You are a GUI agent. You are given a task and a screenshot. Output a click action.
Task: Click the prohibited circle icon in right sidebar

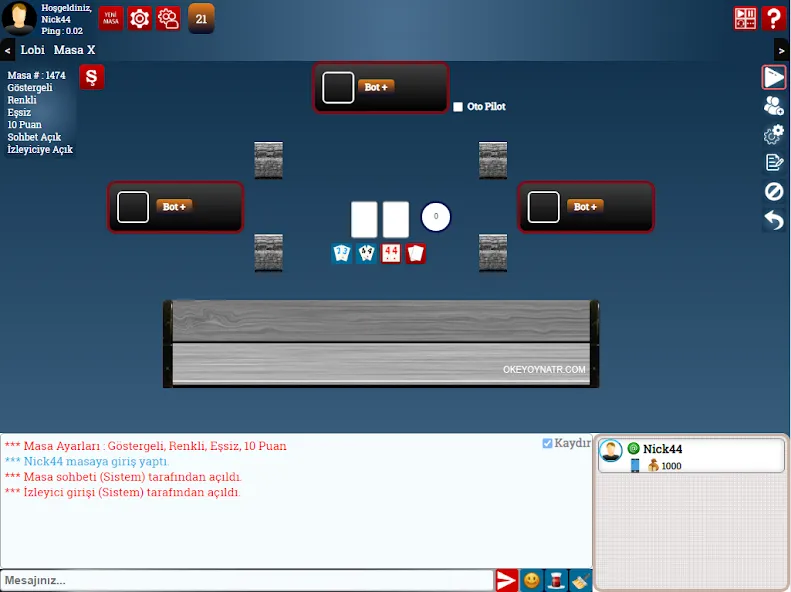[x=773, y=191]
